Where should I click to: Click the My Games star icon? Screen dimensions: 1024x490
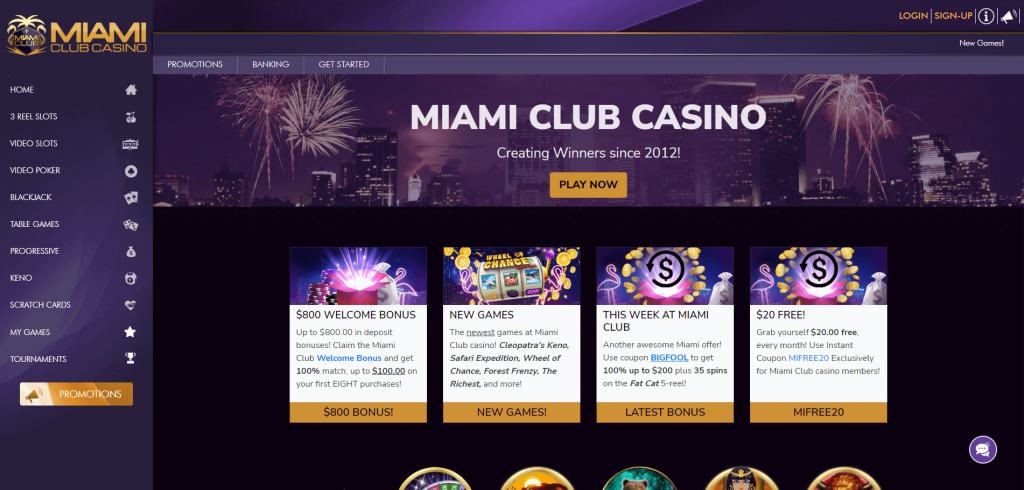coord(131,332)
